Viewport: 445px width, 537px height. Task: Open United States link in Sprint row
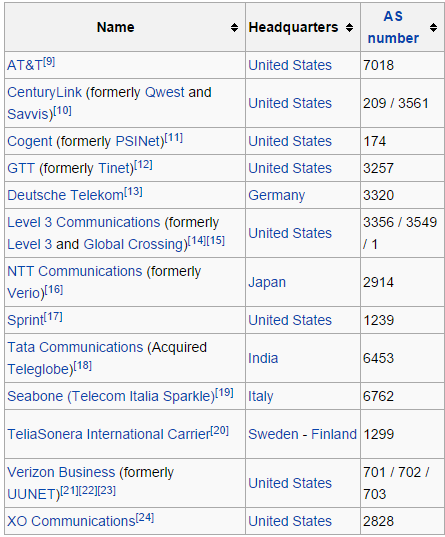[x=290, y=320]
